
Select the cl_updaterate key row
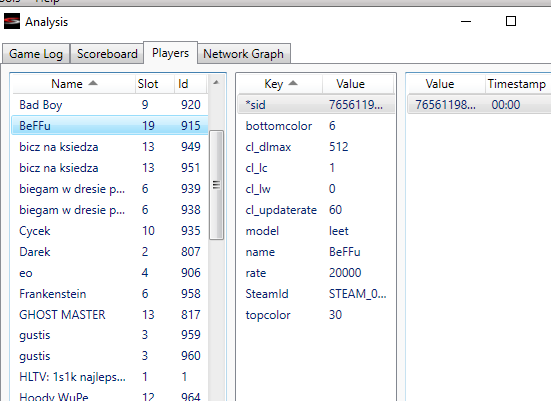point(316,210)
